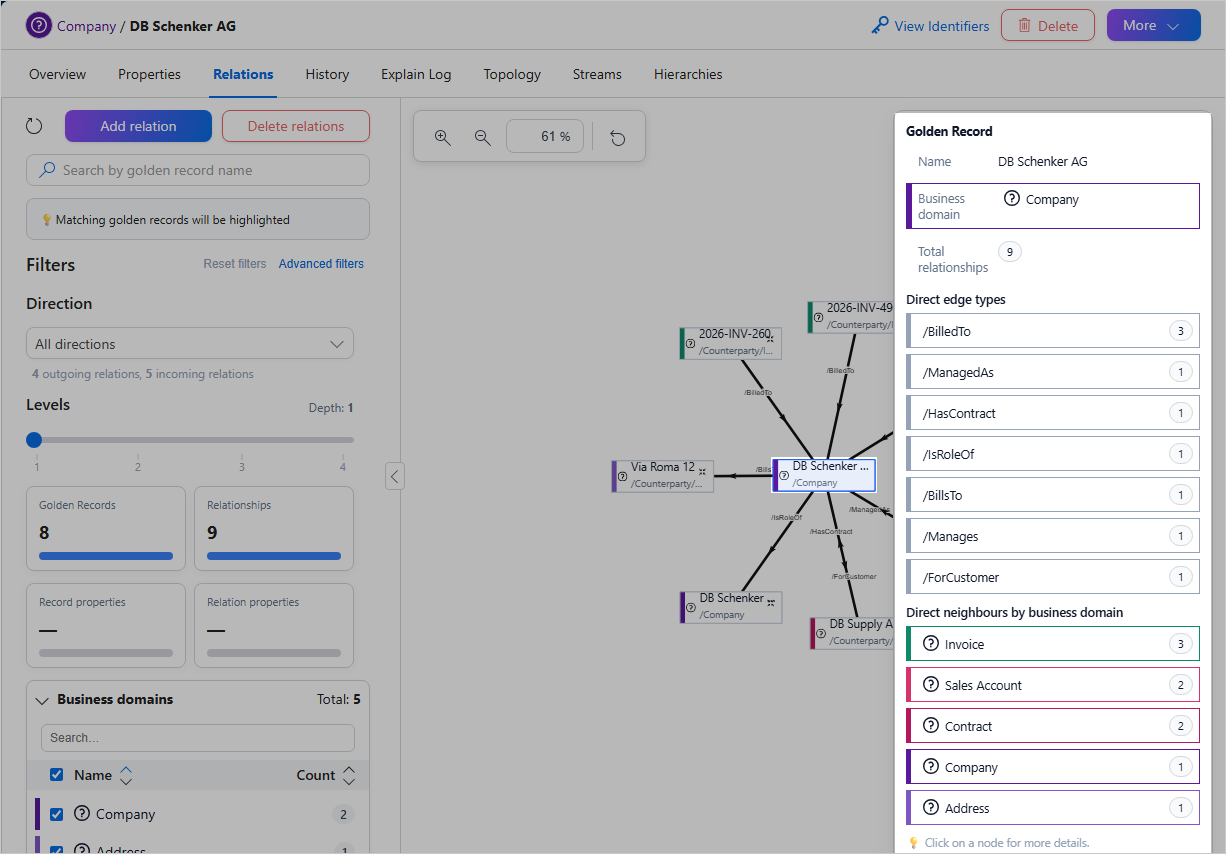Screen dimensions: 1226x854
Task: Click the Company breadcrumb link
Action: (86, 26)
